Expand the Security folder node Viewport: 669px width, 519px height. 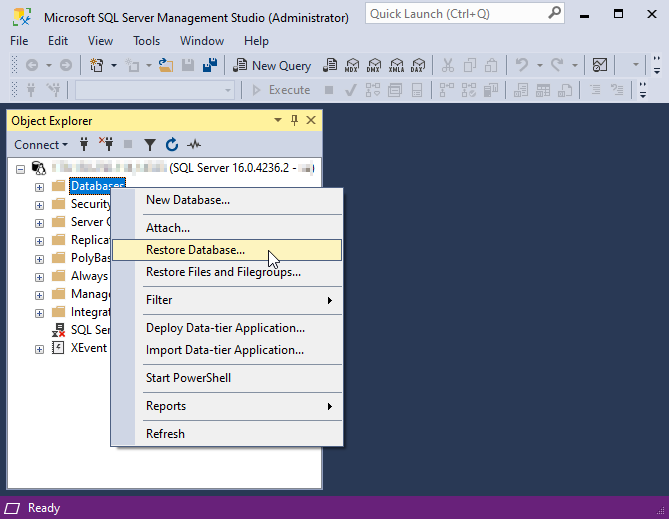click(39, 205)
